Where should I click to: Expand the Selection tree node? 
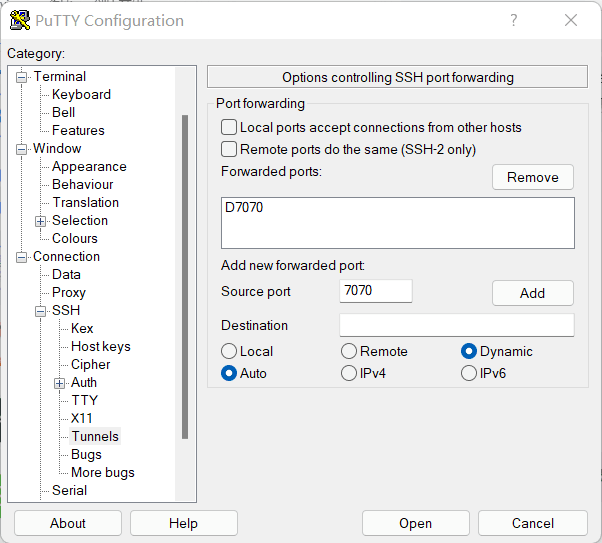pyautogui.click(x=40, y=222)
